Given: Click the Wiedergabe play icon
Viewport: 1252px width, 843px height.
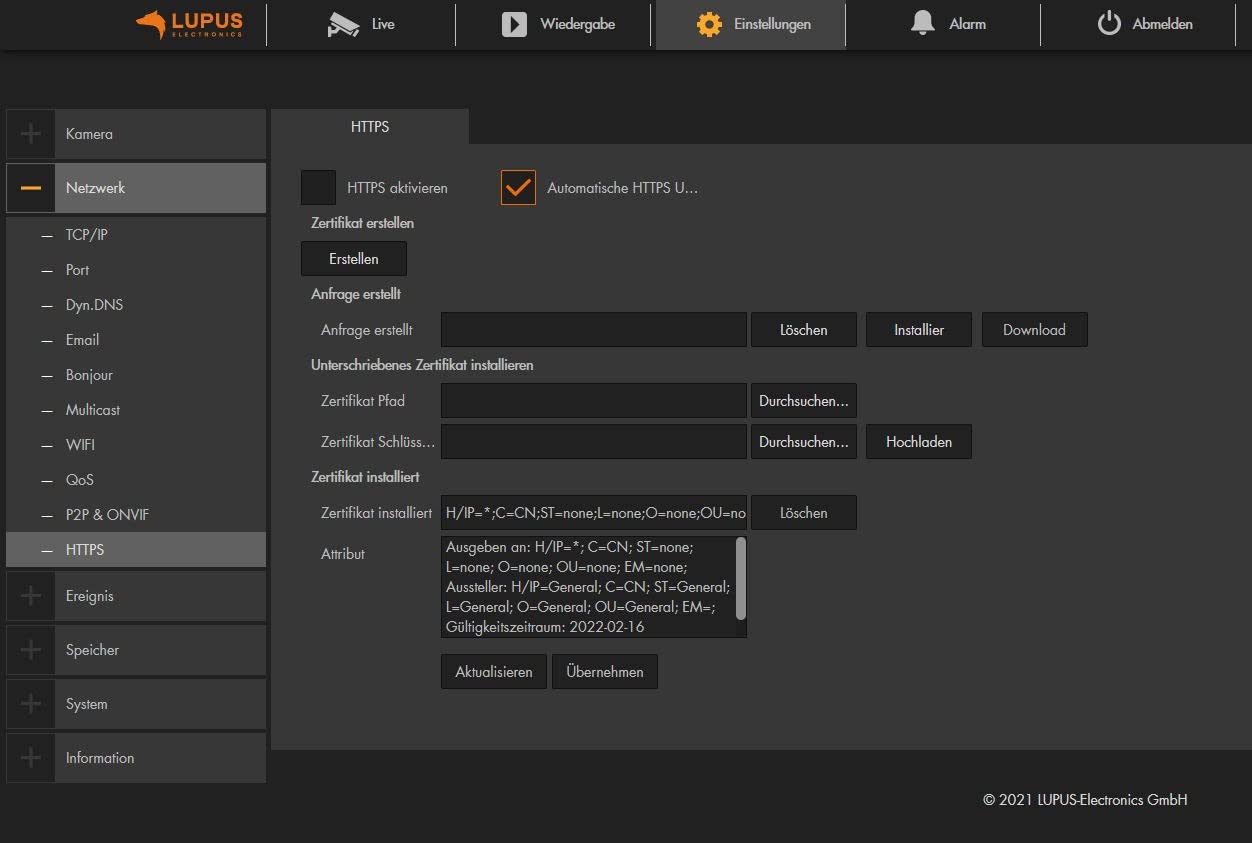Looking at the screenshot, I should (514, 24).
